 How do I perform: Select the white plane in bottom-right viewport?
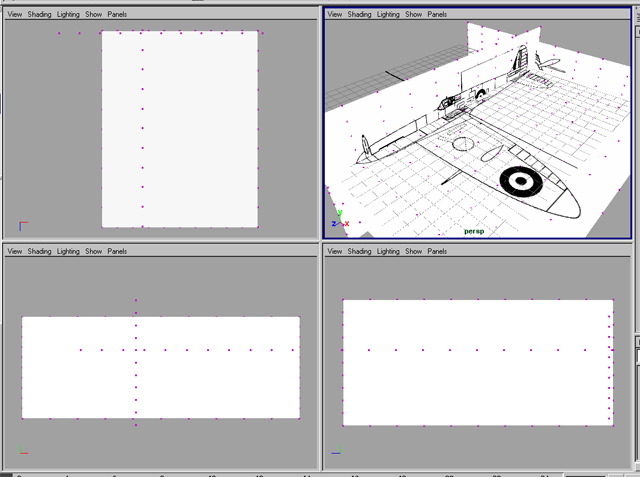pyautogui.click(x=478, y=363)
